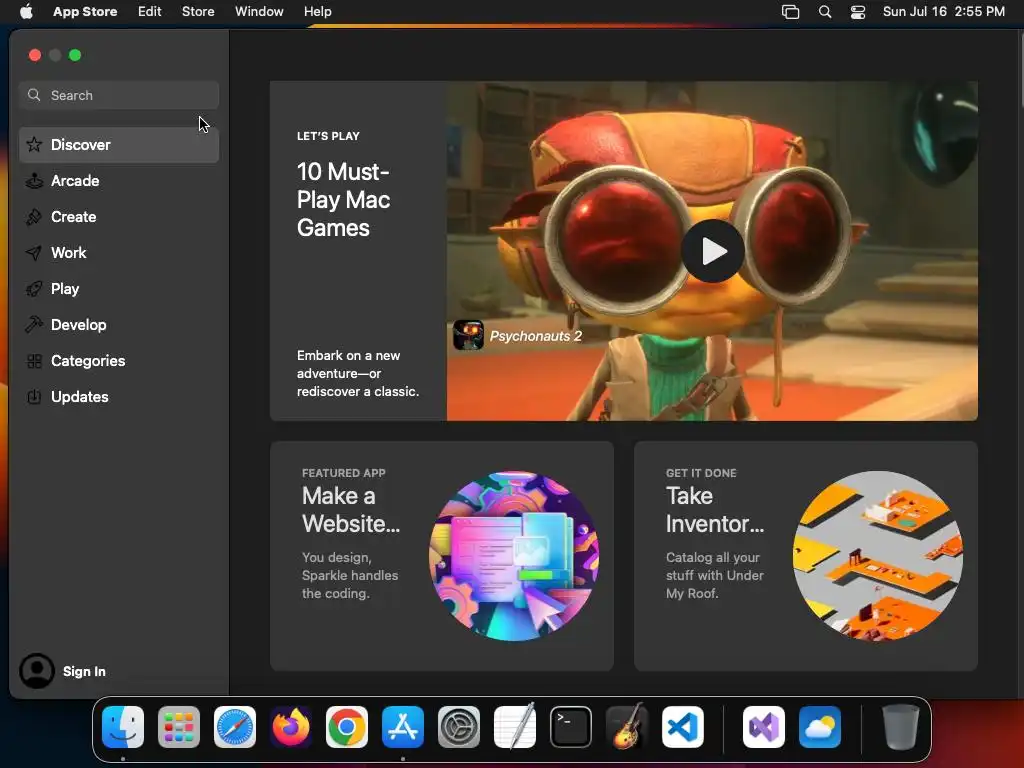Click the magnifier icon in Search field
This screenshot has height=768, width=1024.
point(34,95)
